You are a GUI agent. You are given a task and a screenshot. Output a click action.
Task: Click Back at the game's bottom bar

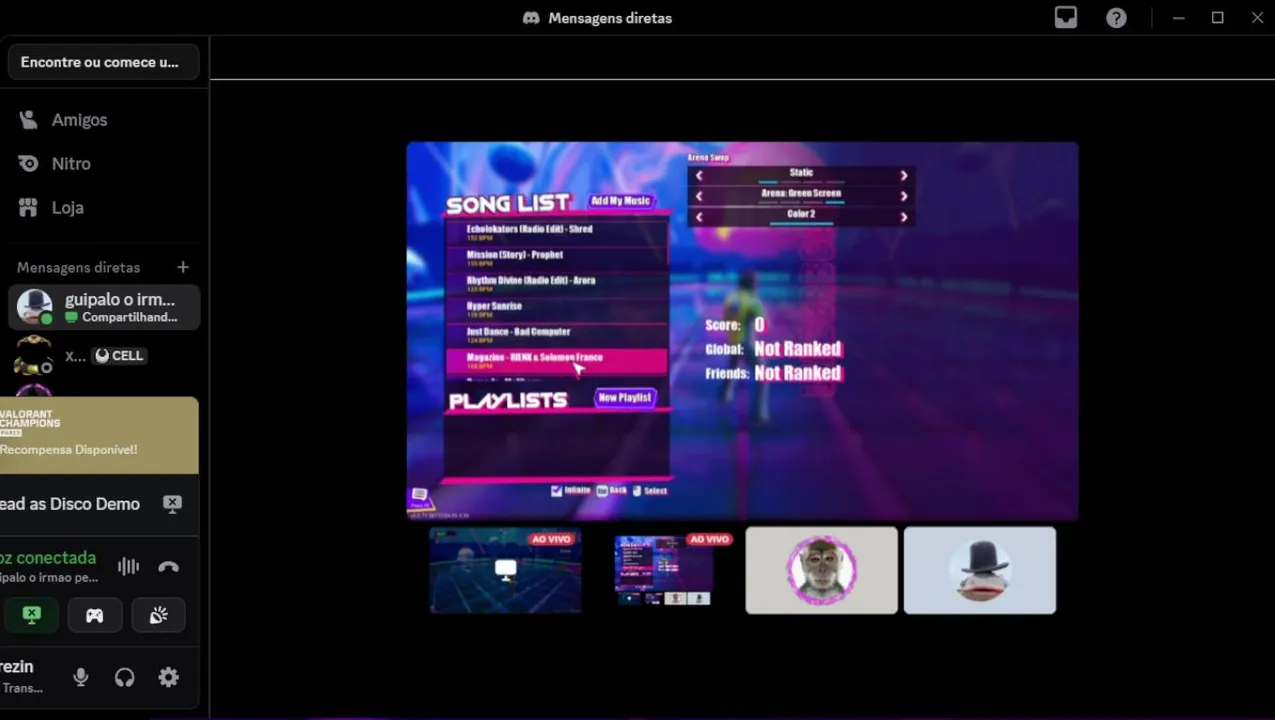pos(612,491)
